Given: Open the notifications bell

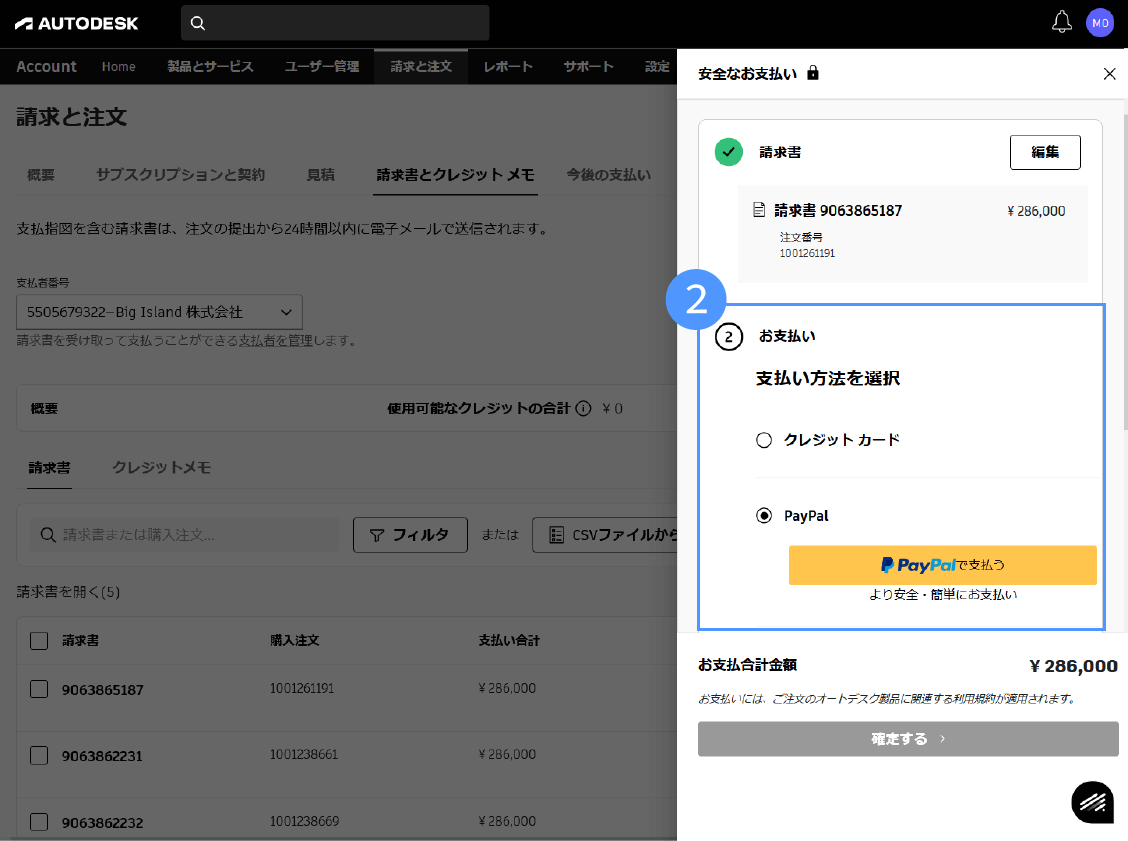Looking at the screenshot, I should point(1062,23).
